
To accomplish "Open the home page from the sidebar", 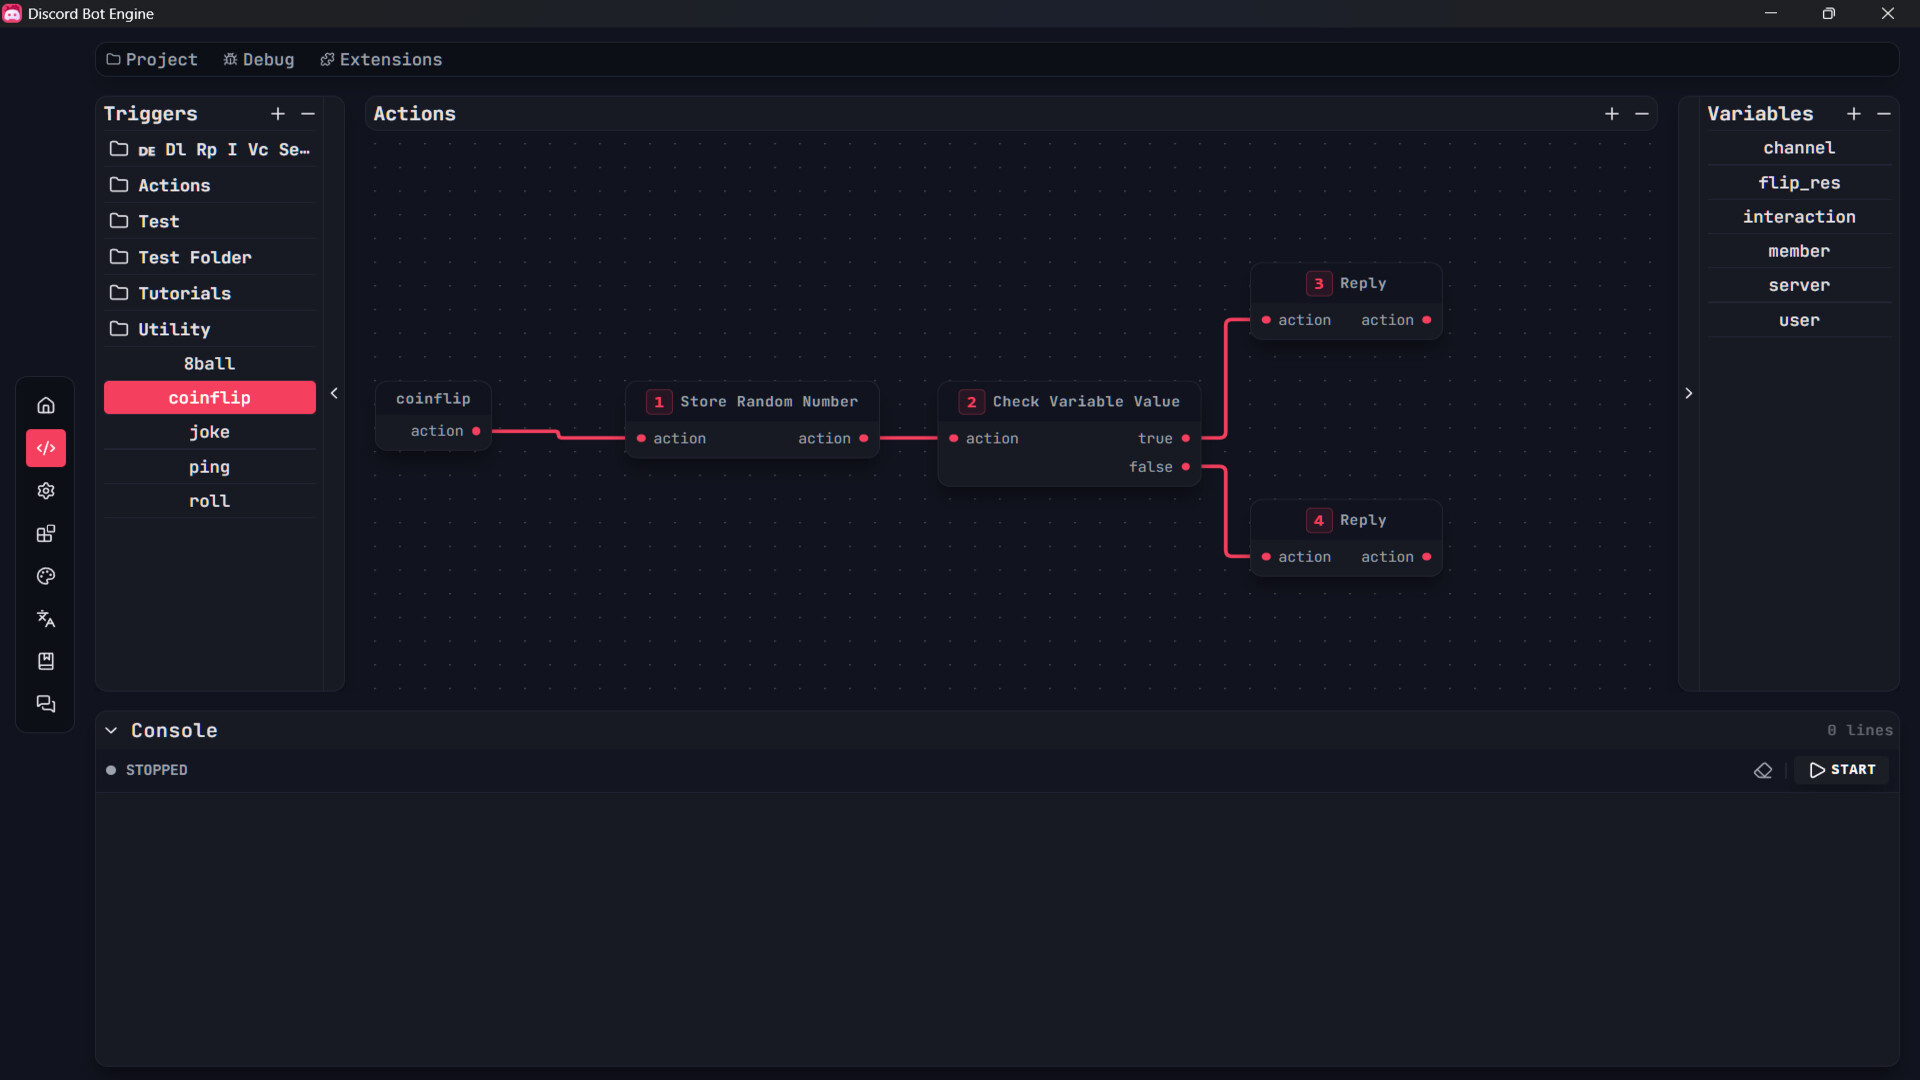I will click(46, 405).
